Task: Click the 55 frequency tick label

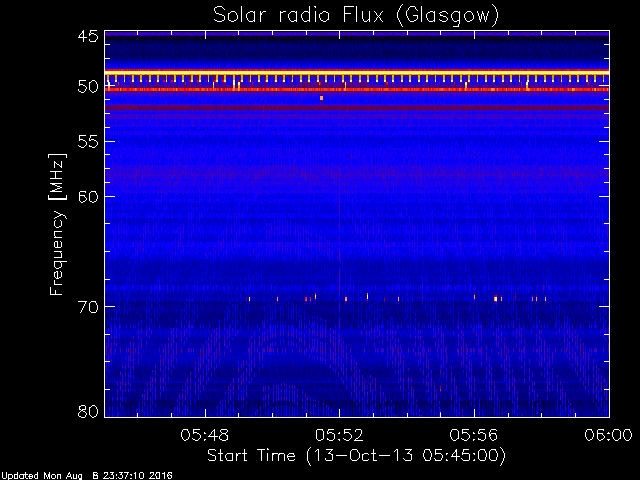Action: tap(88, 142)
